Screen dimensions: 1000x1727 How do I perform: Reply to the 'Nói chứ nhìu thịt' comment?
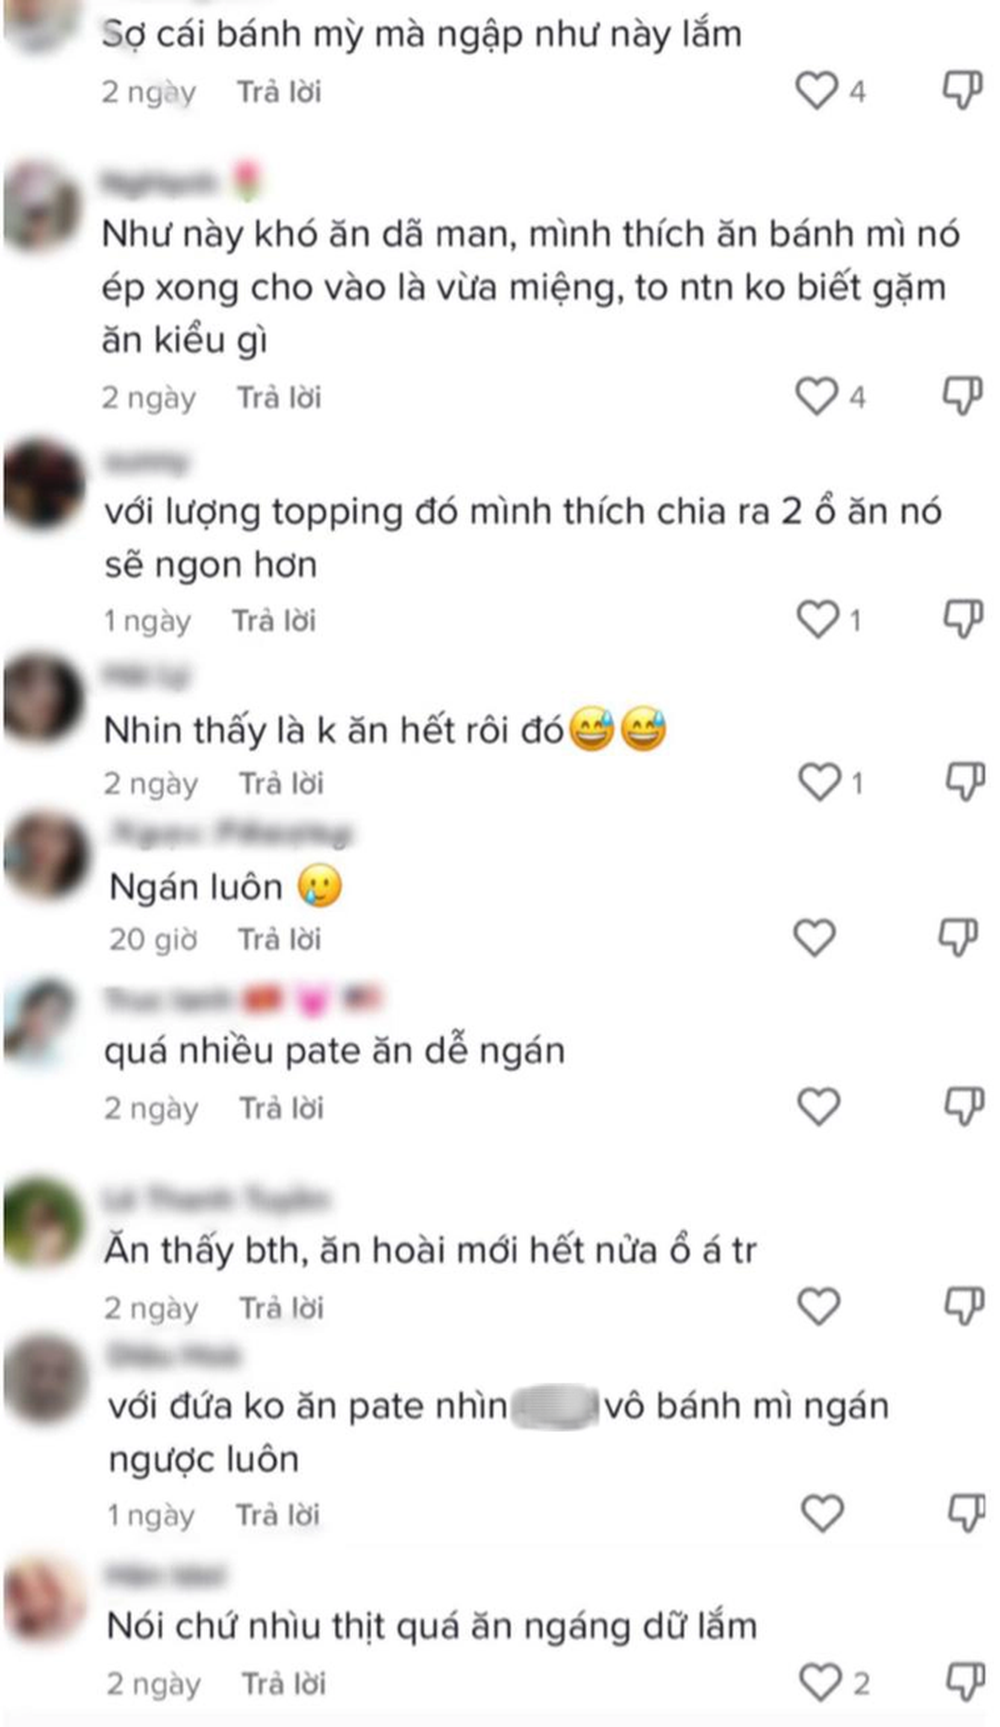284,1684
